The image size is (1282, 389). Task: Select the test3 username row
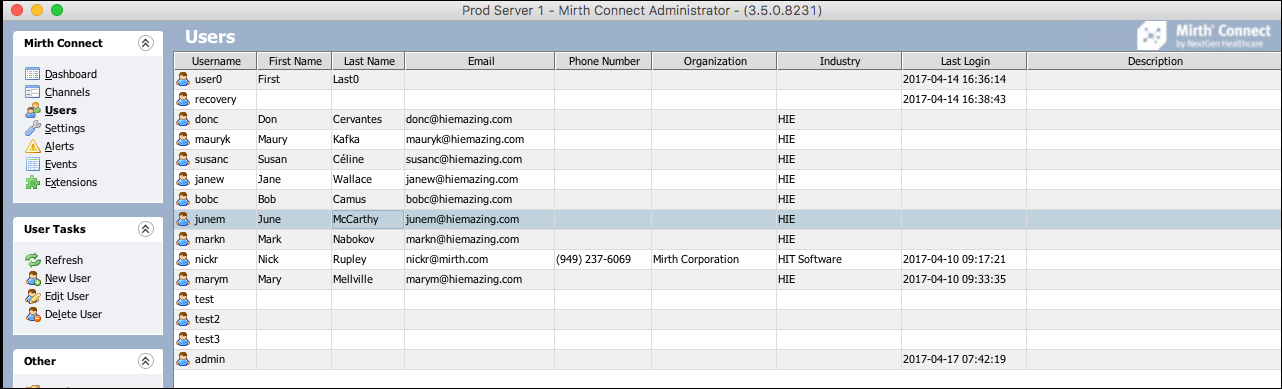point(728,339)
